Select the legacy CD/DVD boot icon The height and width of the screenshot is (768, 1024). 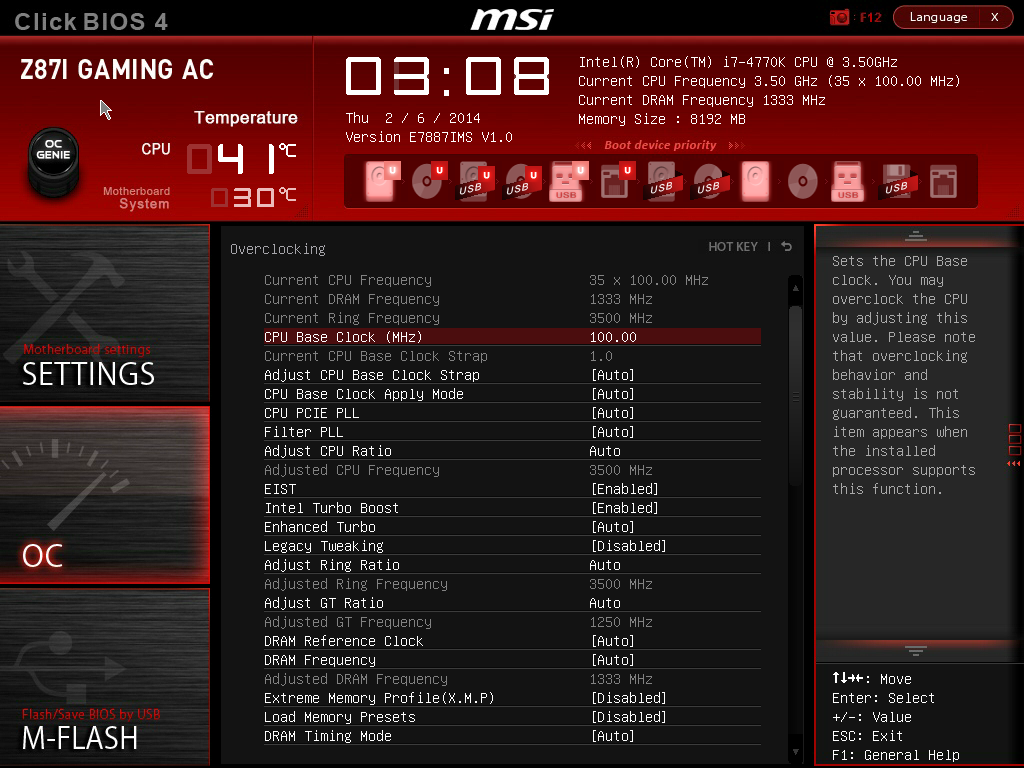(803, 180)
